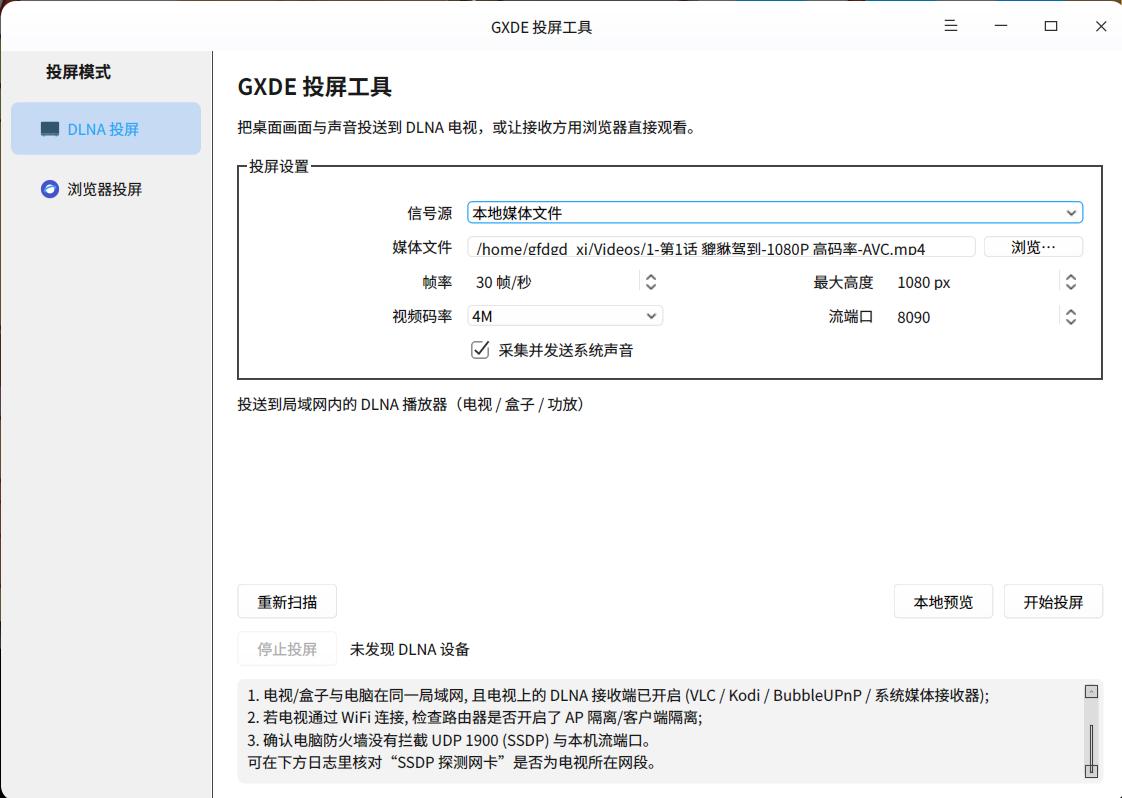The width and height of the screenshot is (1122, 798).
Task: Maximize the GXDE 投屏工具 window
Action: point(1050,26)
